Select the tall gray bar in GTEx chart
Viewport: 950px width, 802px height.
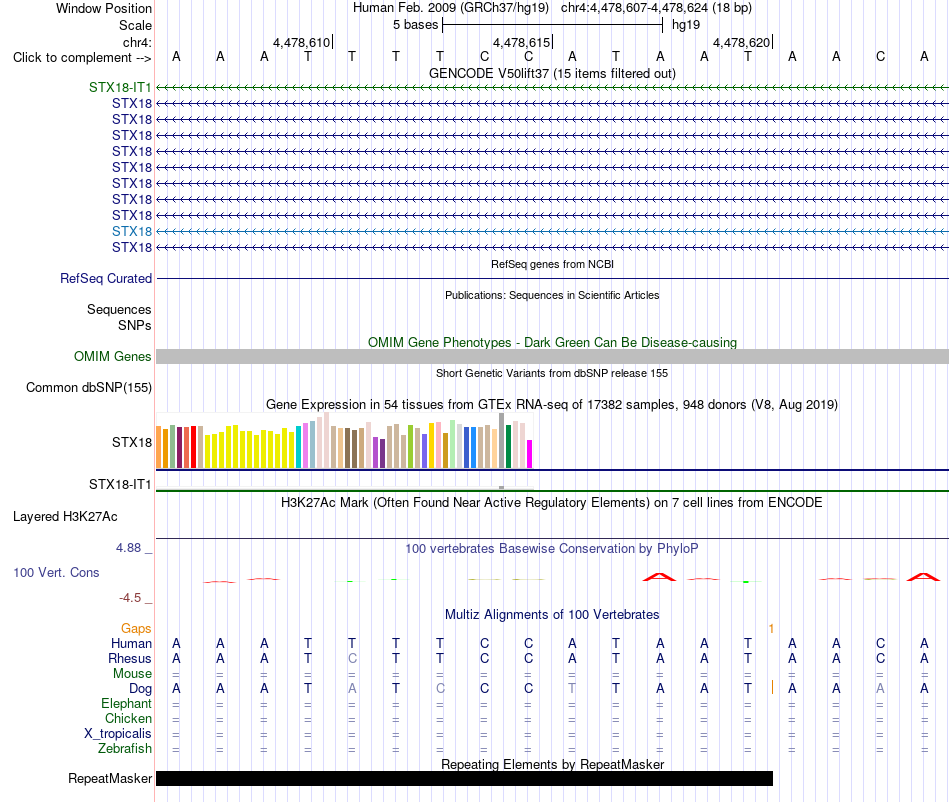[x=501, y=440]
